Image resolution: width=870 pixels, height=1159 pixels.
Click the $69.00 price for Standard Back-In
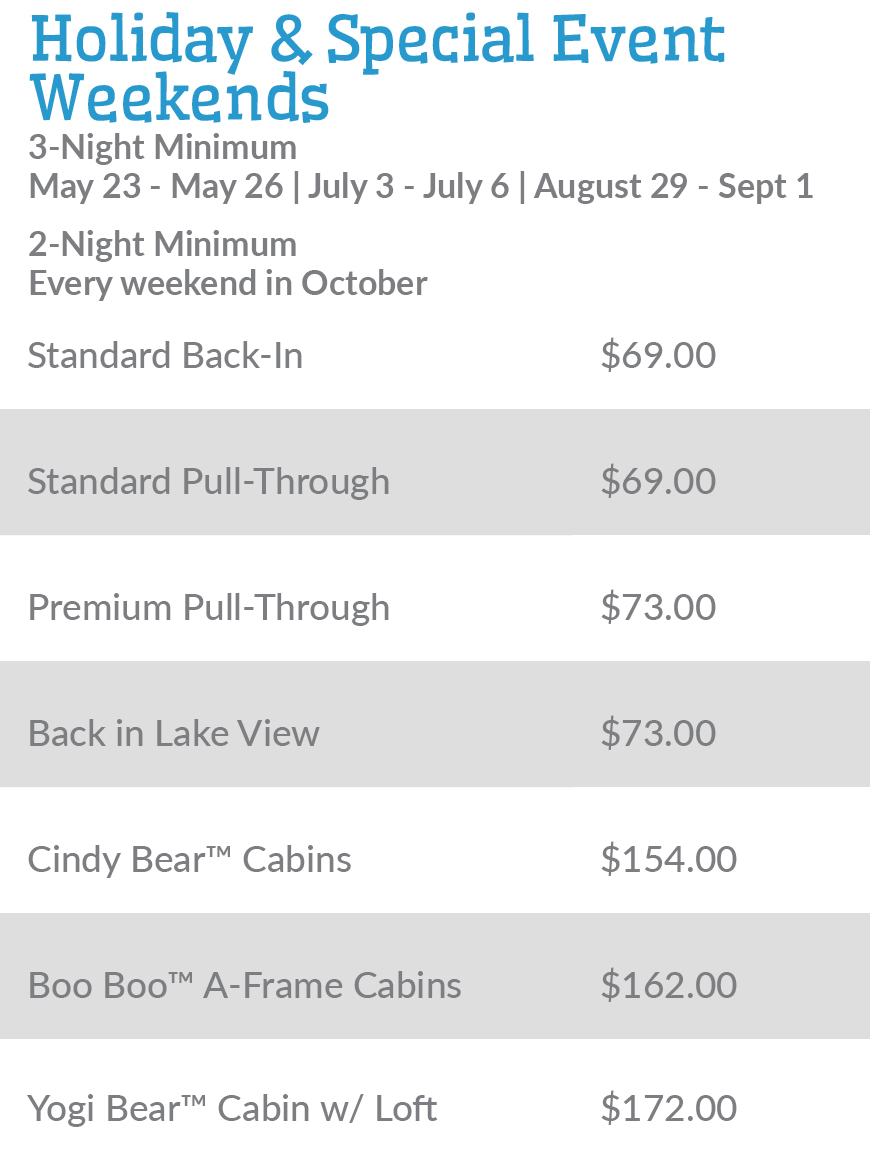point(658,356)
